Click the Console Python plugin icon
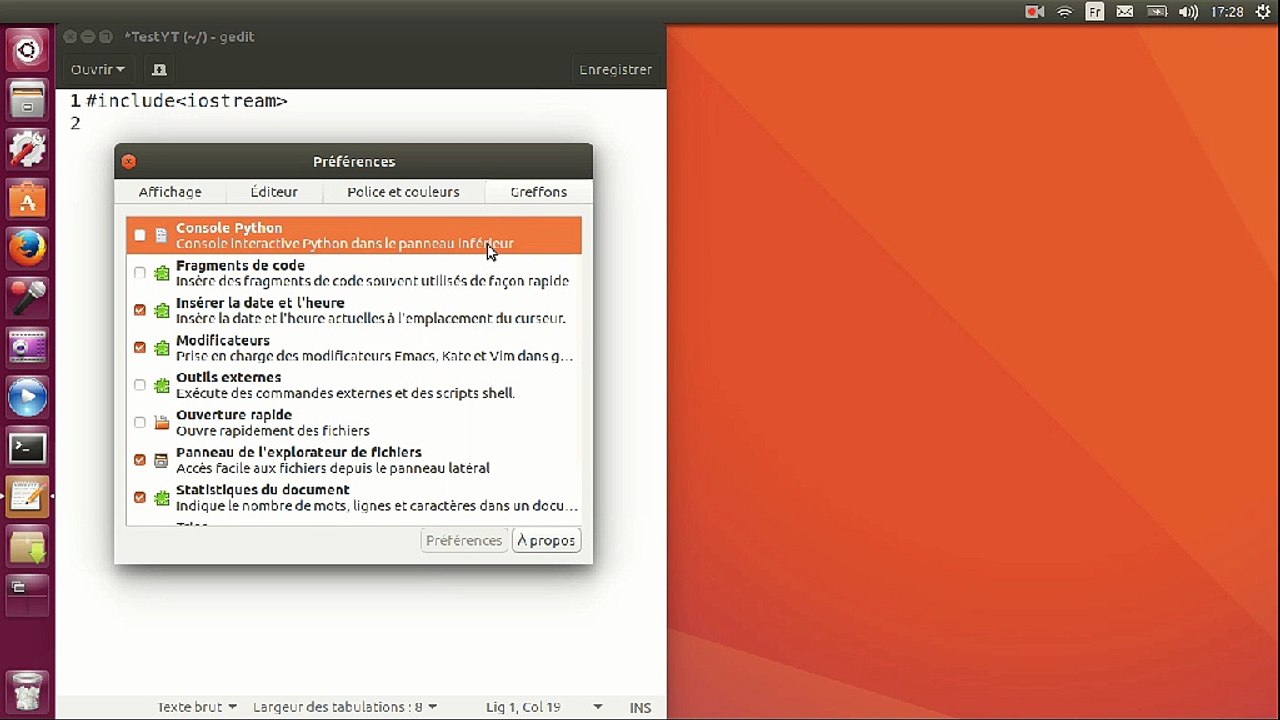The width and height of the screenshot is (1280, 720). click(161, 236)
